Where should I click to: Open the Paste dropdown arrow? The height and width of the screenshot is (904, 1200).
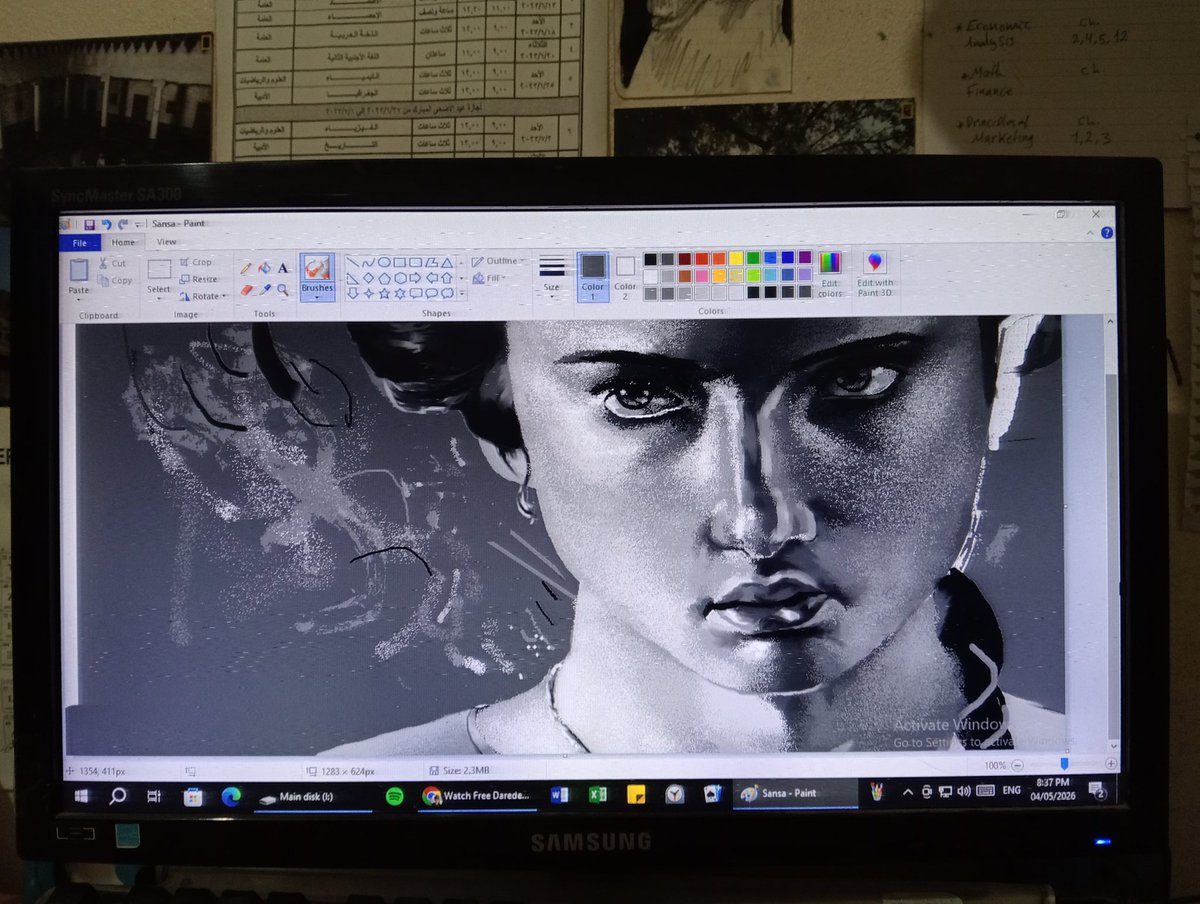tap(79, 299)
